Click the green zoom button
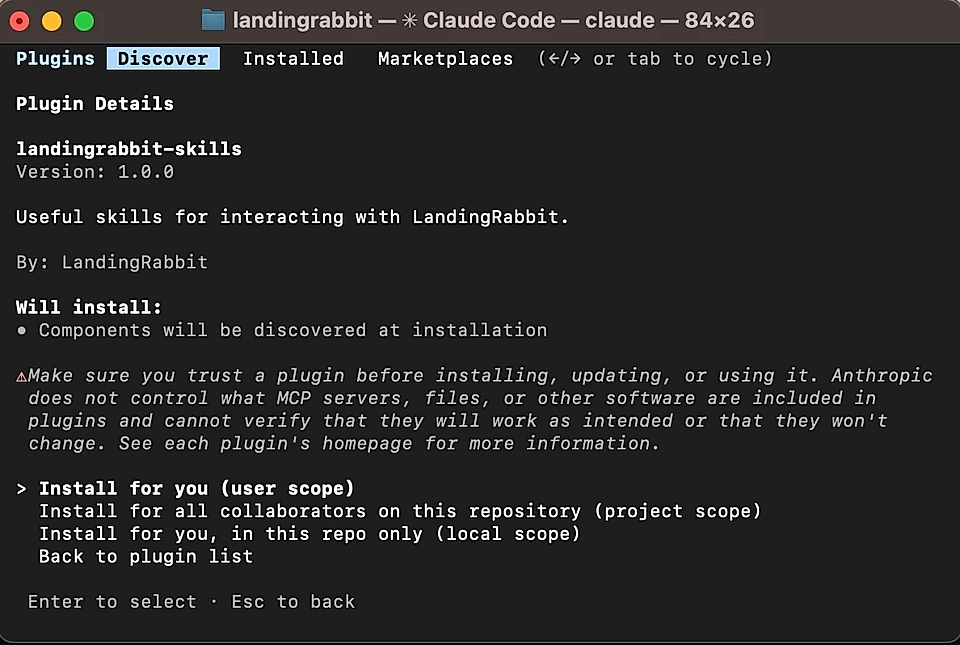This screenshot has width=960, height=645. coord(84,19)
